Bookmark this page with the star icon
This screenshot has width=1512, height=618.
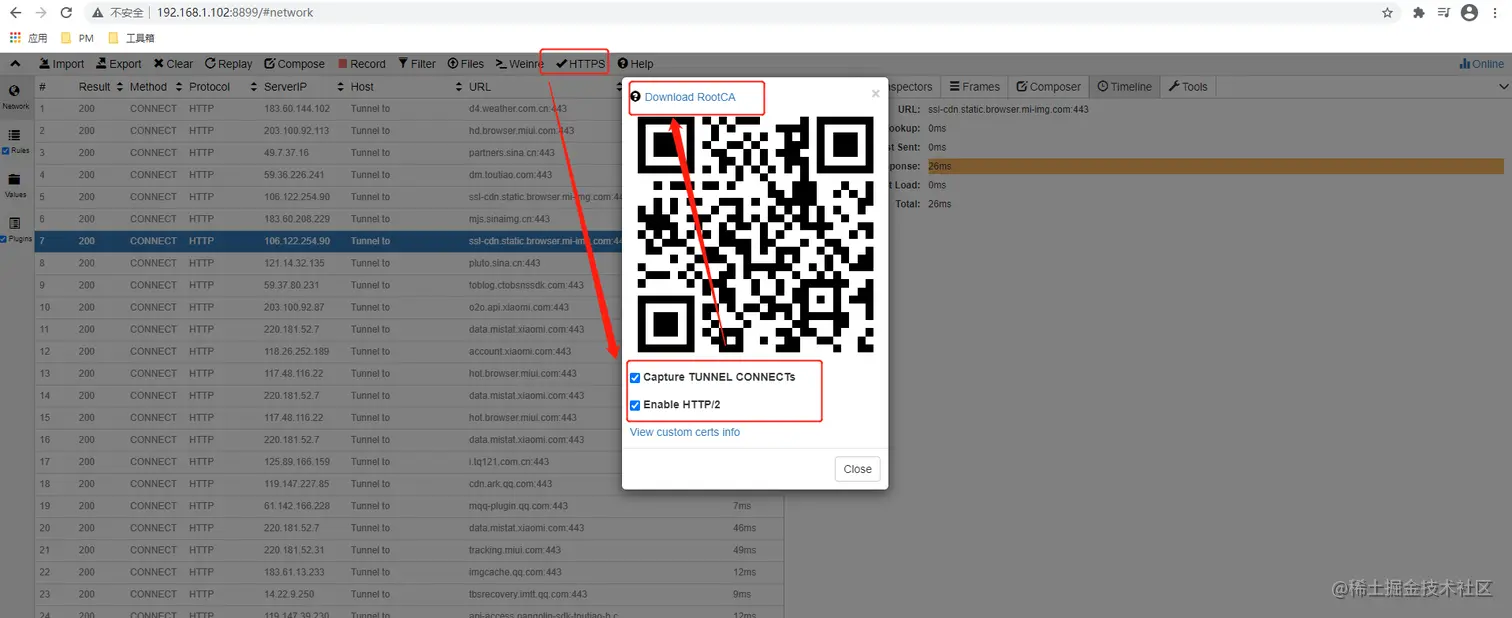click(x=1387, y=13)
